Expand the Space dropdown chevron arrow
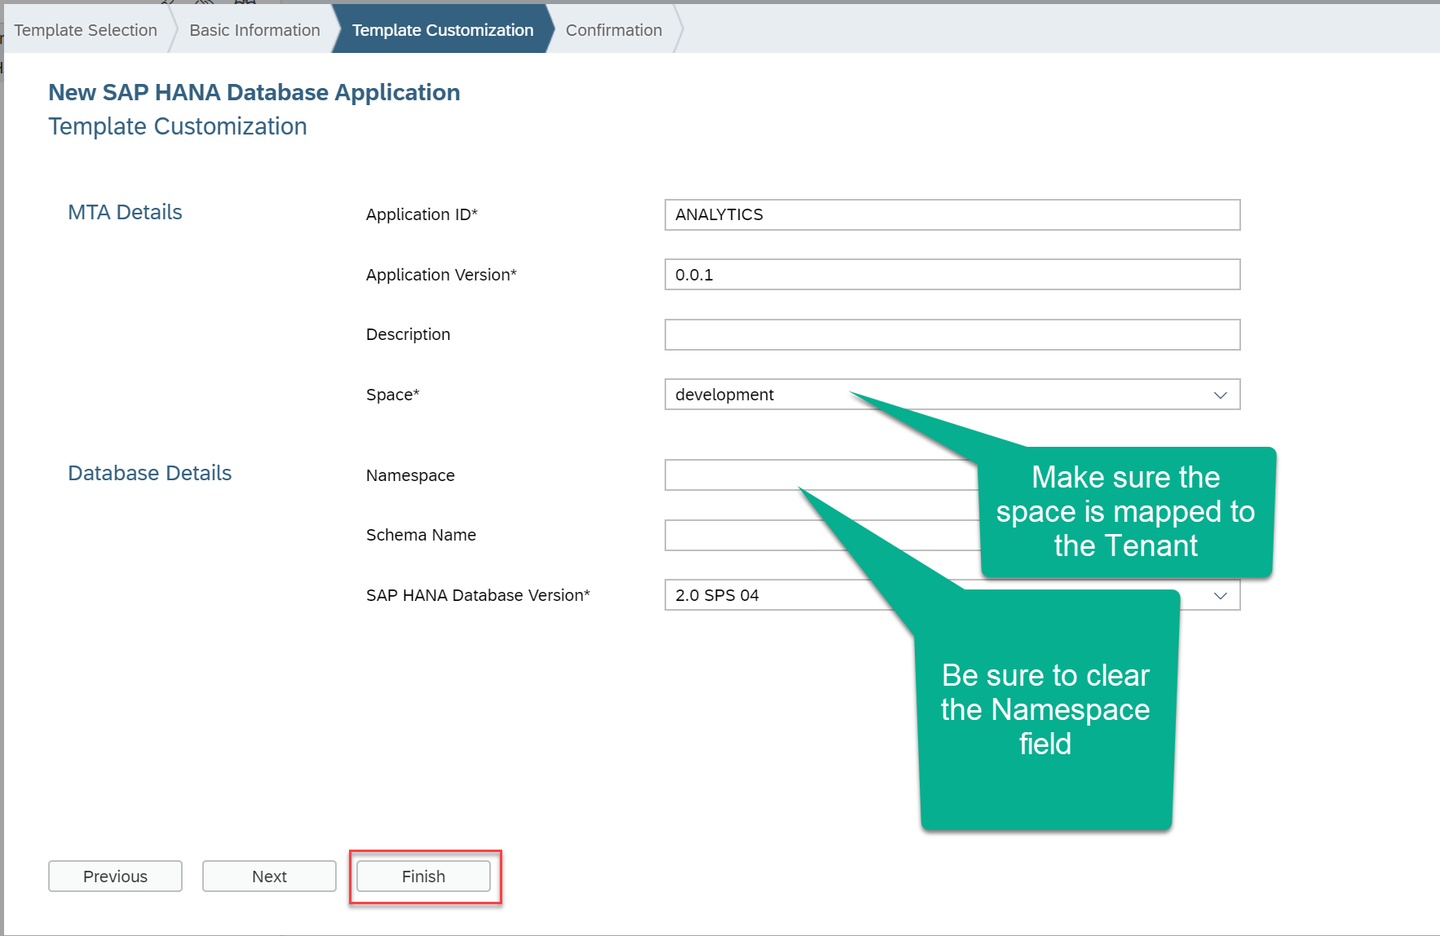The width and height of the screenshot is (1440, 936). point(1220,395)
